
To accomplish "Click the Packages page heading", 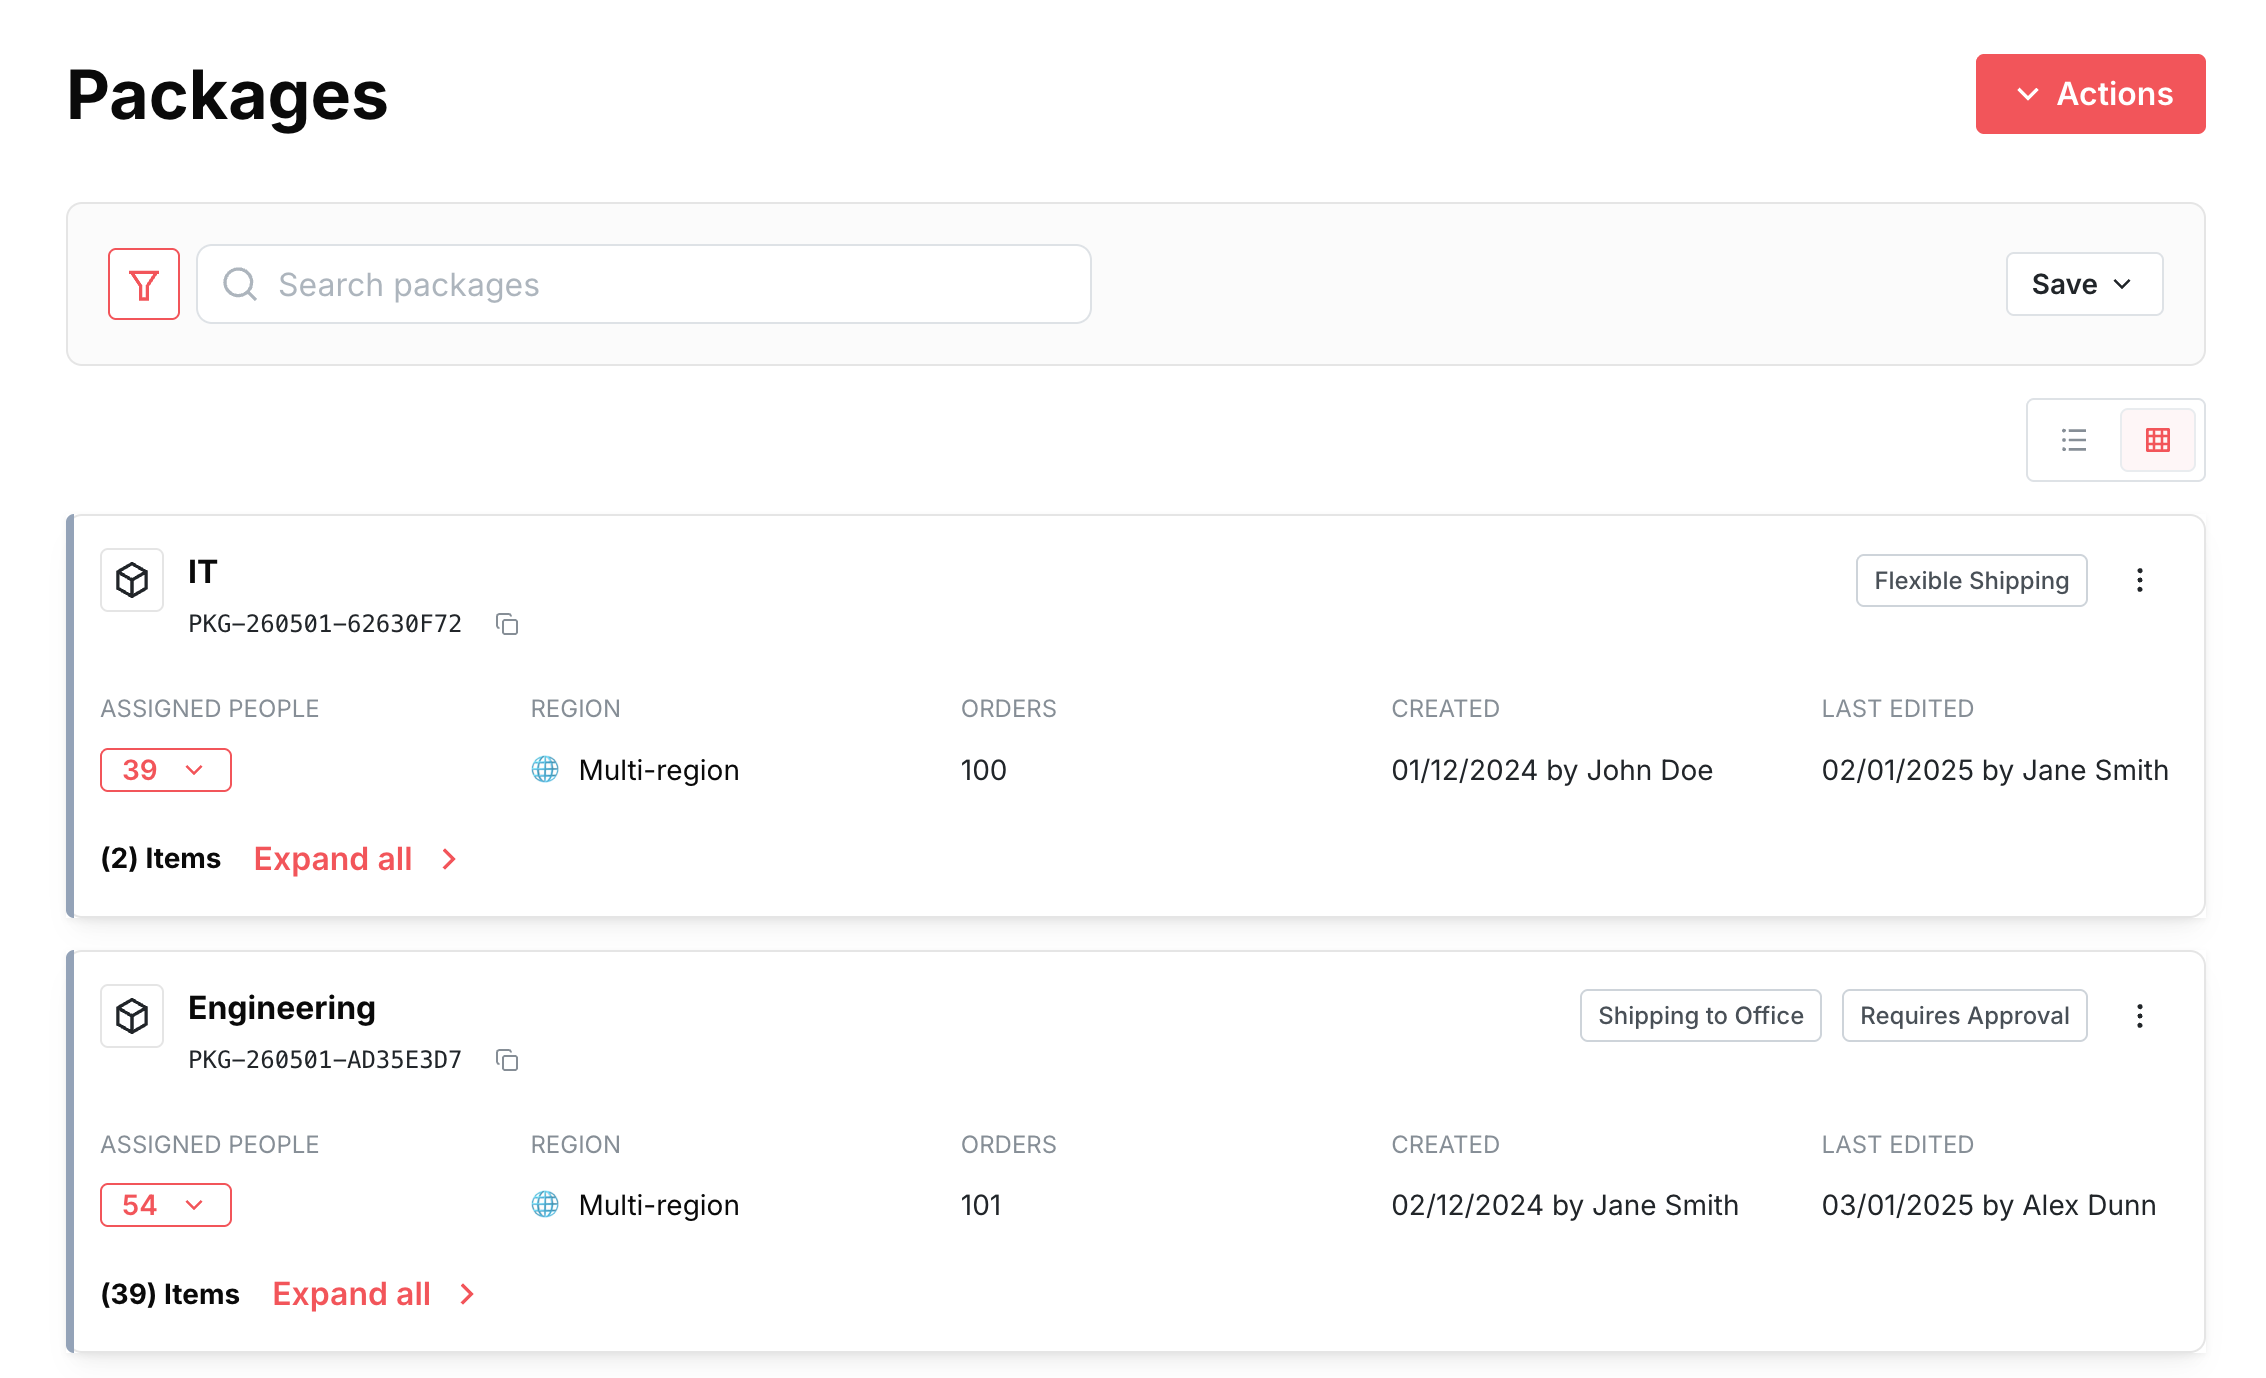I will (x=227, y=96).
